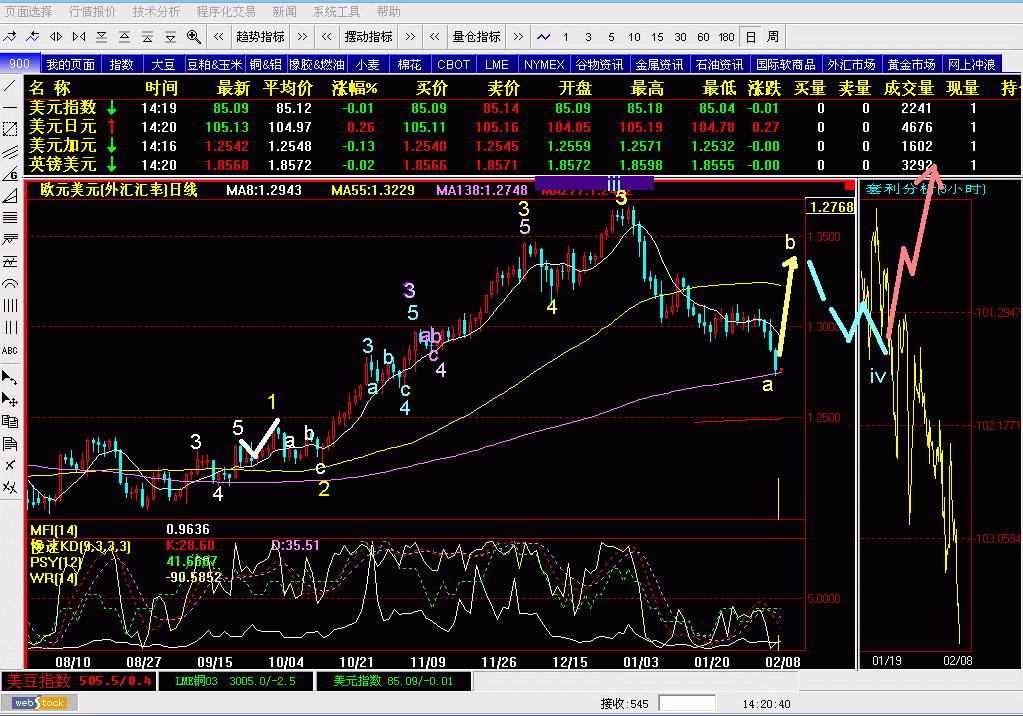The width and height of the screenshot is (1023, 716).
Task: Select the parallel channel lines tool
Action: (x=10, y=152)
